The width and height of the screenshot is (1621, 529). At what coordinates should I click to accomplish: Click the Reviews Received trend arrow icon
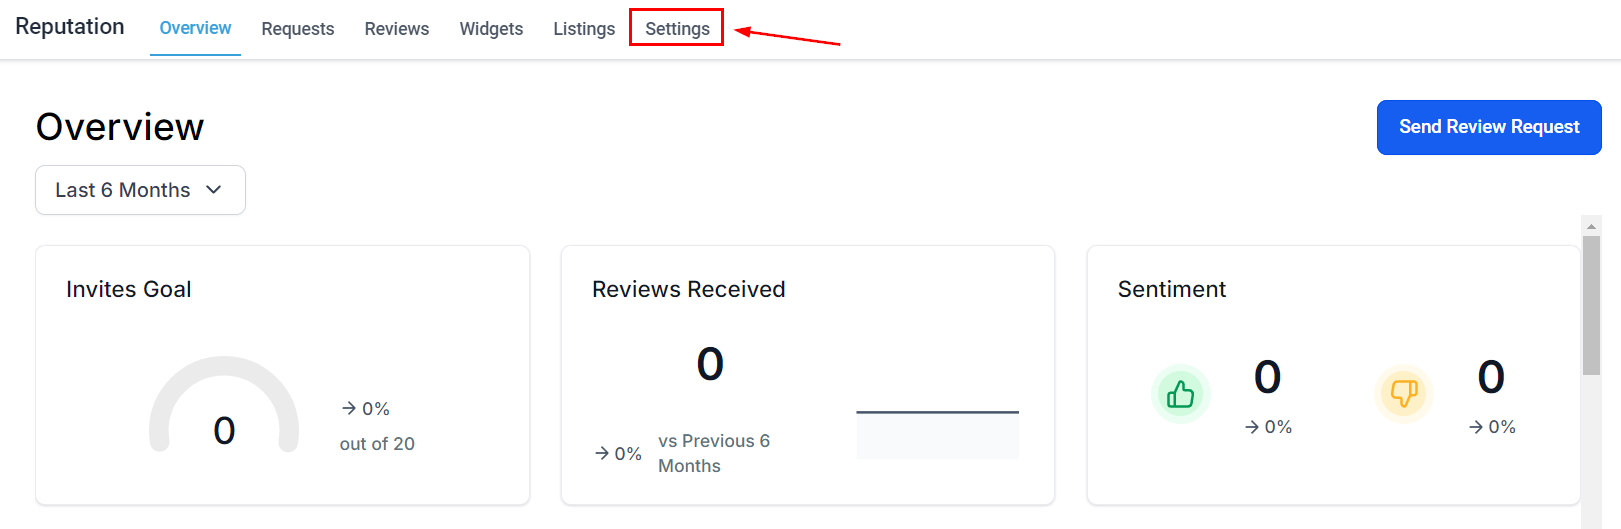pos(602,453)
